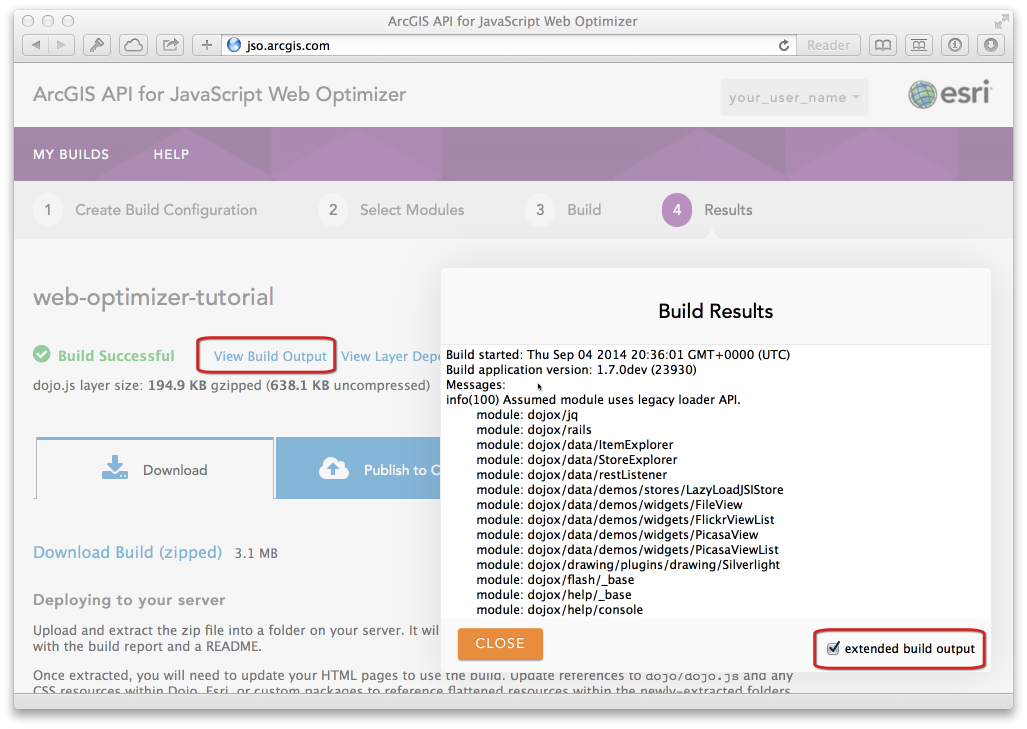Click the iCloud tabs cloud icon
The height and width of the screenshot is (729, 1027).
pyautogui.click(x=133, y=45)
